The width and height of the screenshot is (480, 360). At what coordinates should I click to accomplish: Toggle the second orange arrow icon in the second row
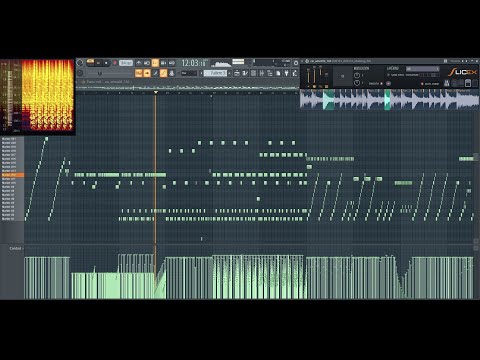(x=147, y=73)
